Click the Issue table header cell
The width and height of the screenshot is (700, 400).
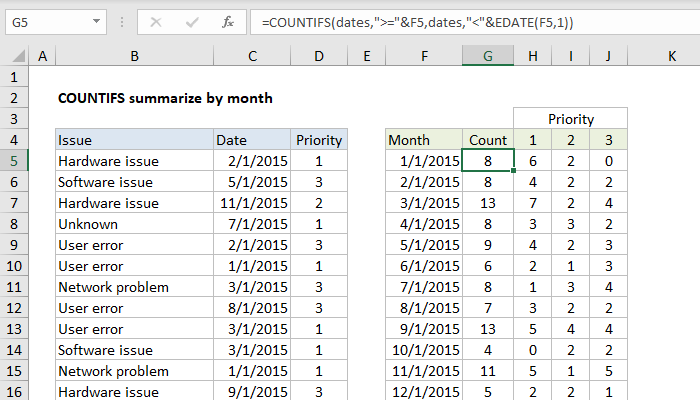[x=133, y=140]
